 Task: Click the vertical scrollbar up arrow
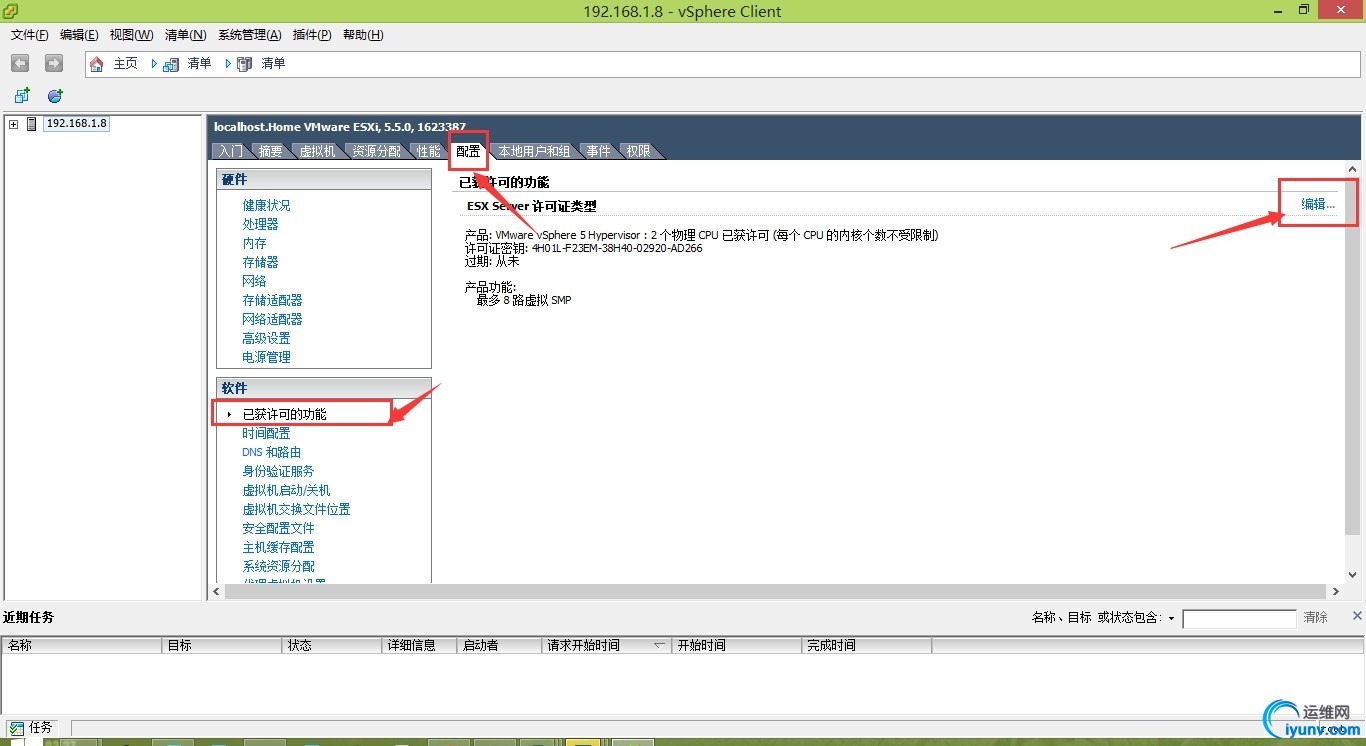1352,171
